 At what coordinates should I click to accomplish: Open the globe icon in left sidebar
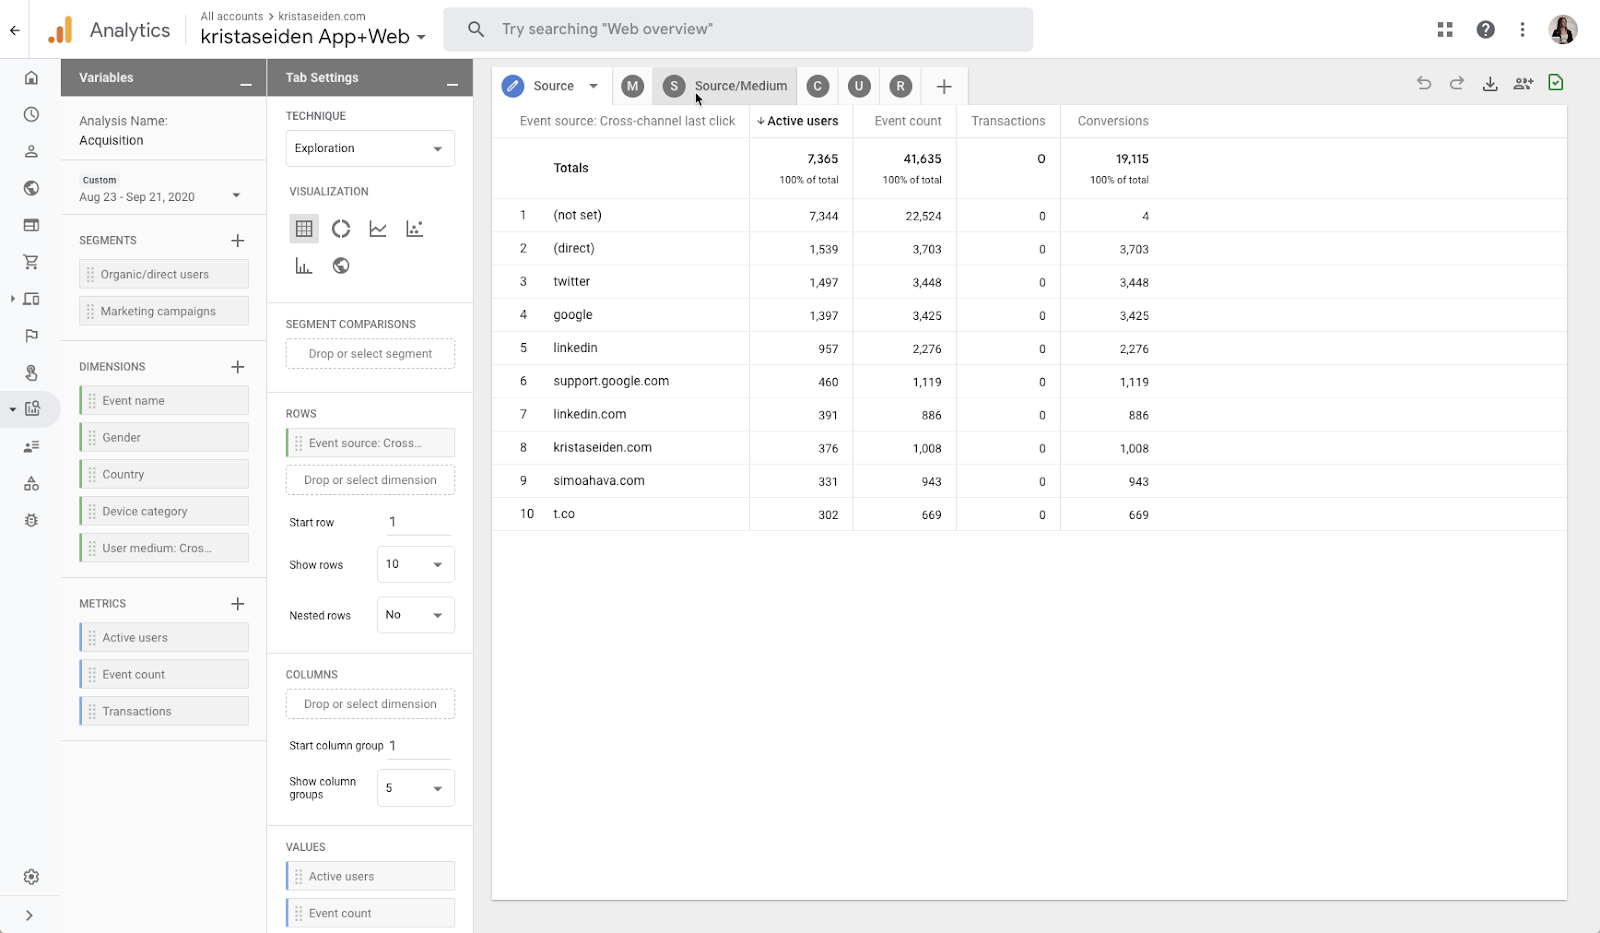point(31,188)
